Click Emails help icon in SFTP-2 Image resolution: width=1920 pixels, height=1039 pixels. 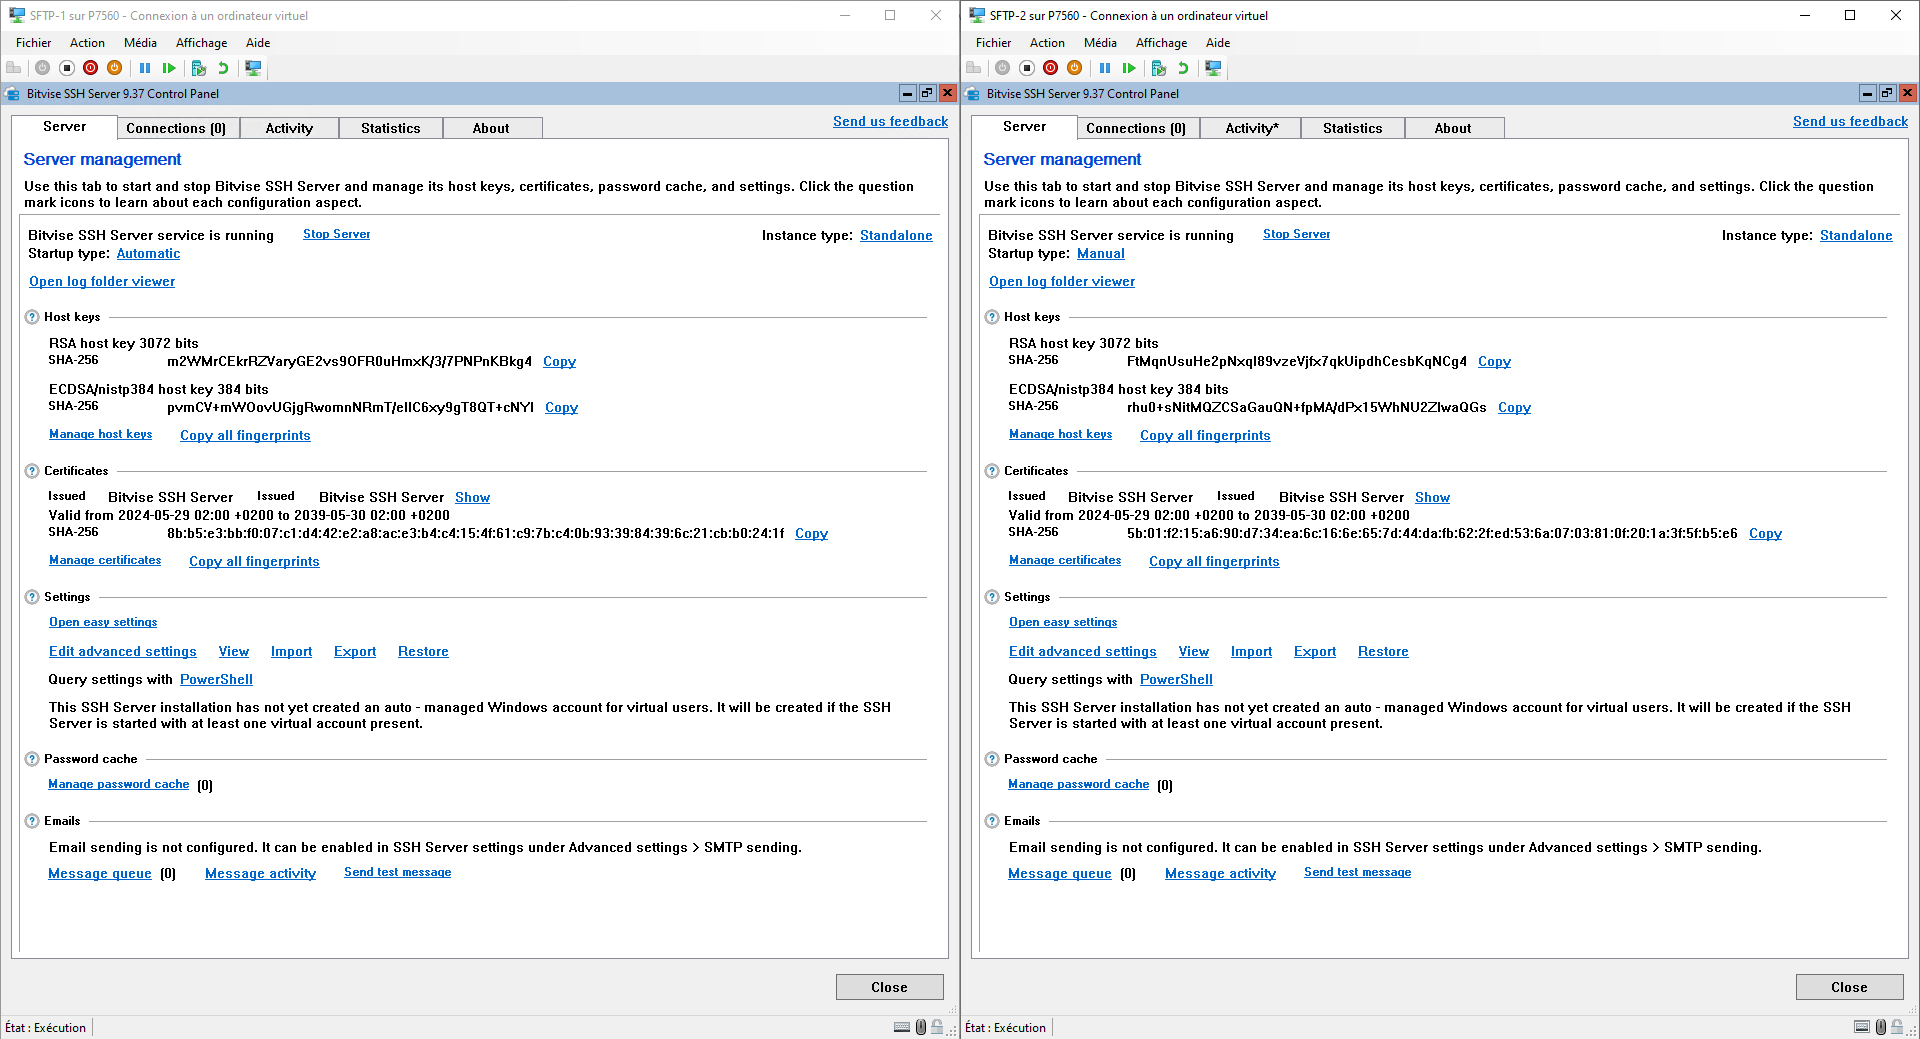click(x=992, y=821)
